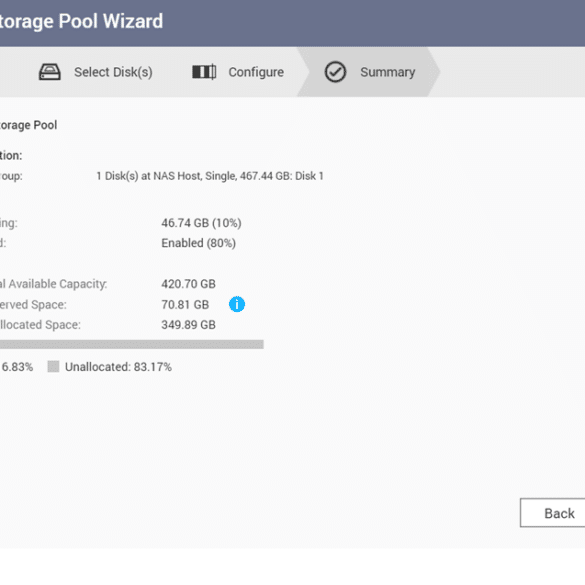Click the Storage Pool Wizard title bar
585x585 pixels.
coord(292,22)
